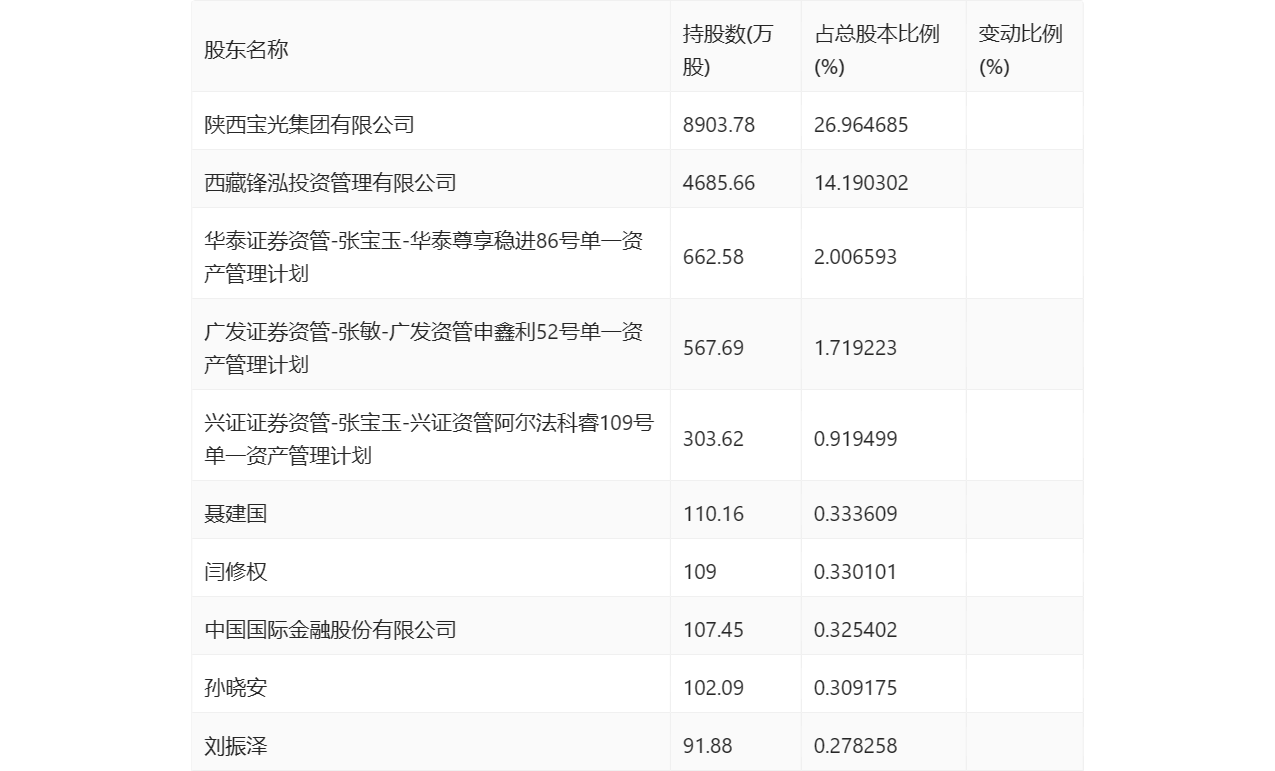This screenshot has height=771, width=1275.
Task: Select shareholder 陕西宝光集团有限公司
Action: [311, 124]
